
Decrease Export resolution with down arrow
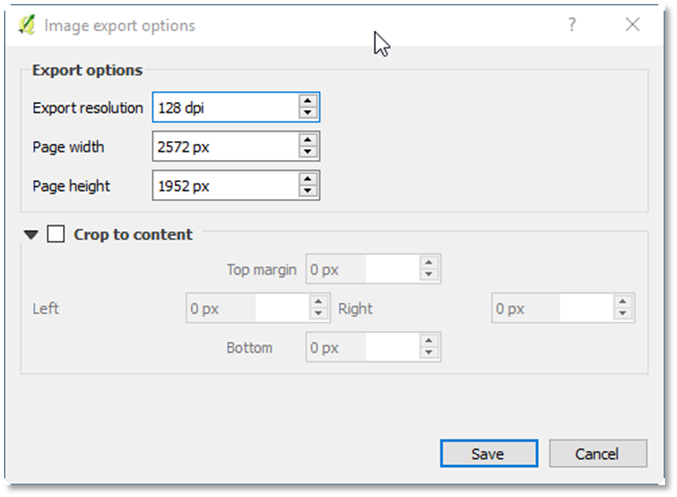point(308,113)
